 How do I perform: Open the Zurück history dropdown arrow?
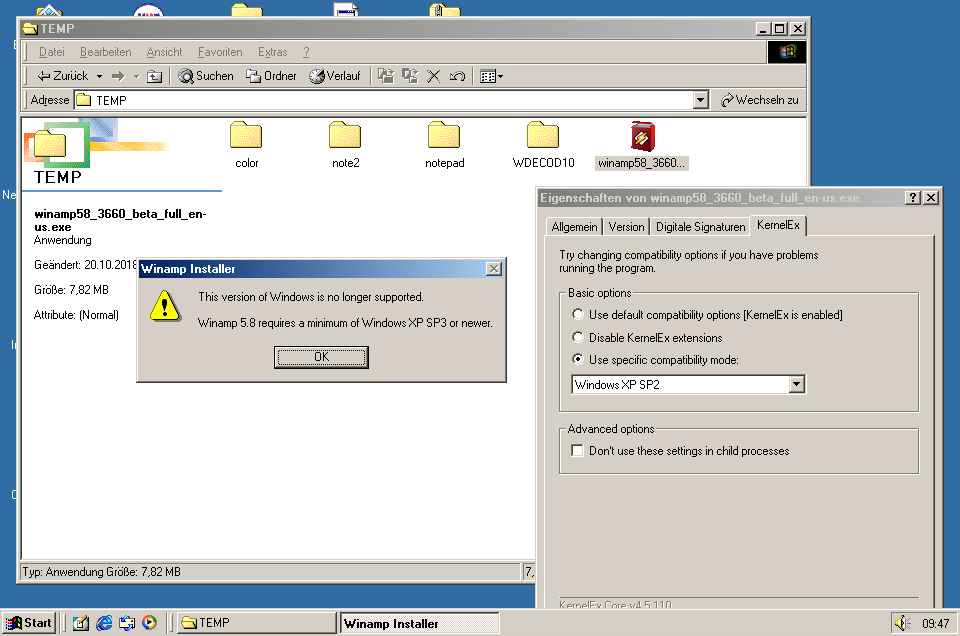99,77
